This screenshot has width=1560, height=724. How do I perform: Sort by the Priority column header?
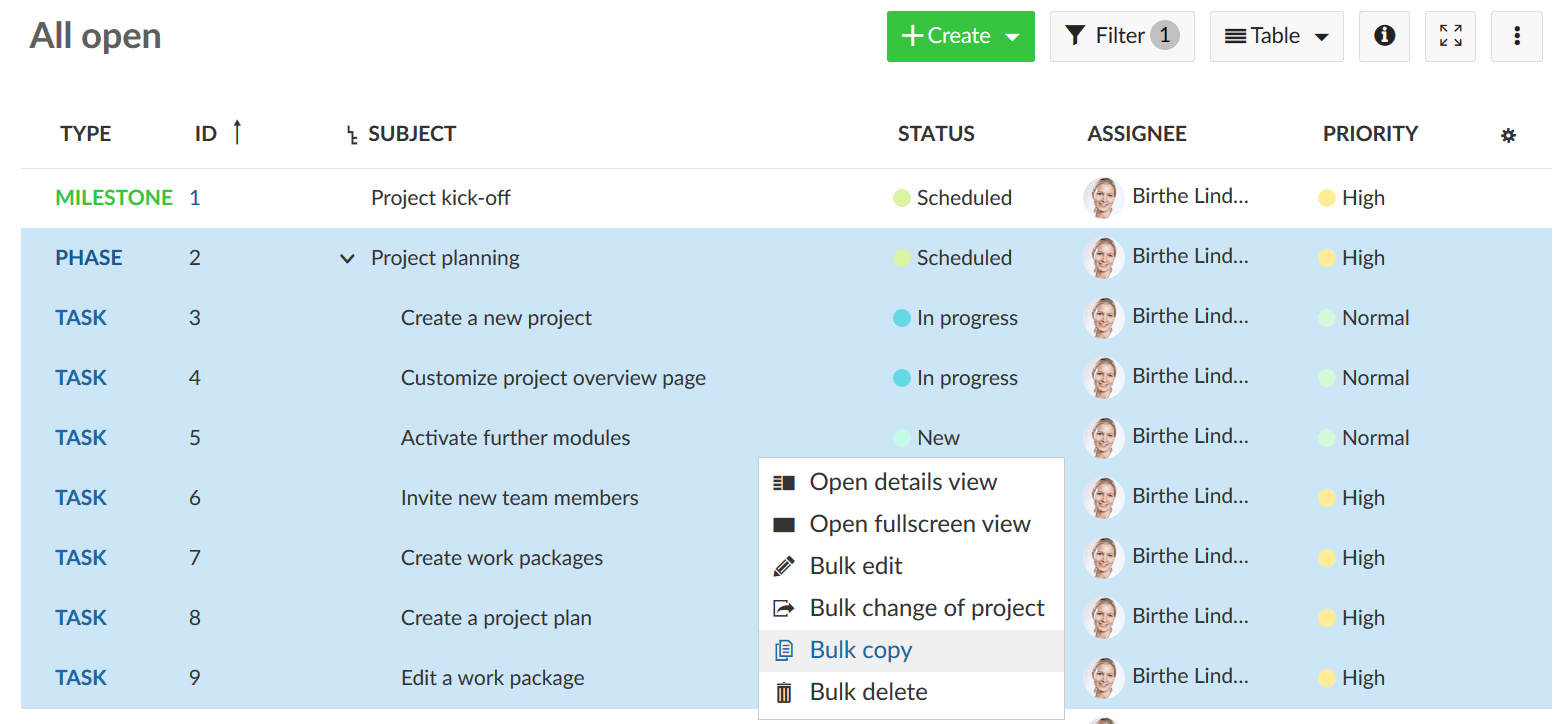[1370, 134]
